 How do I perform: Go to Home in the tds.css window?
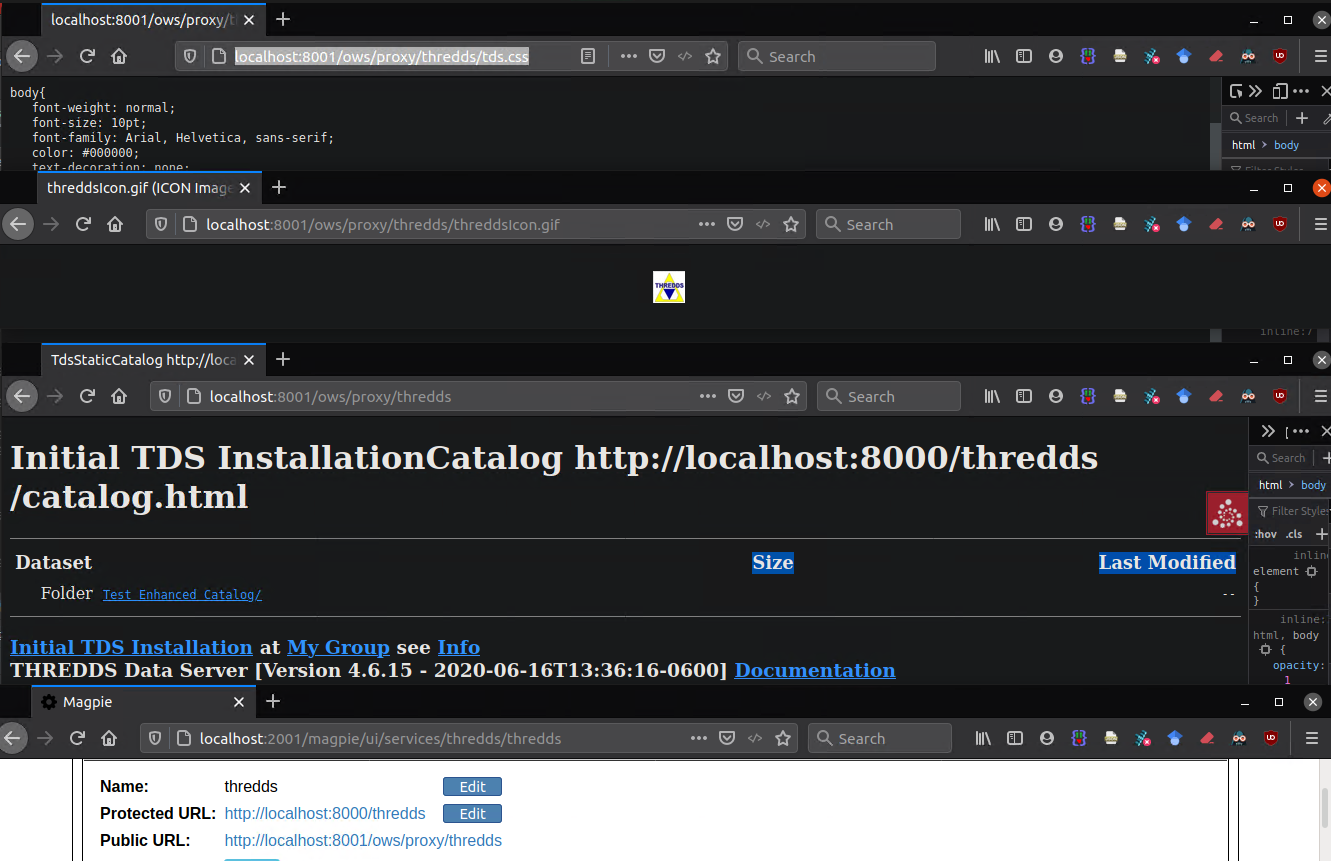119,57
